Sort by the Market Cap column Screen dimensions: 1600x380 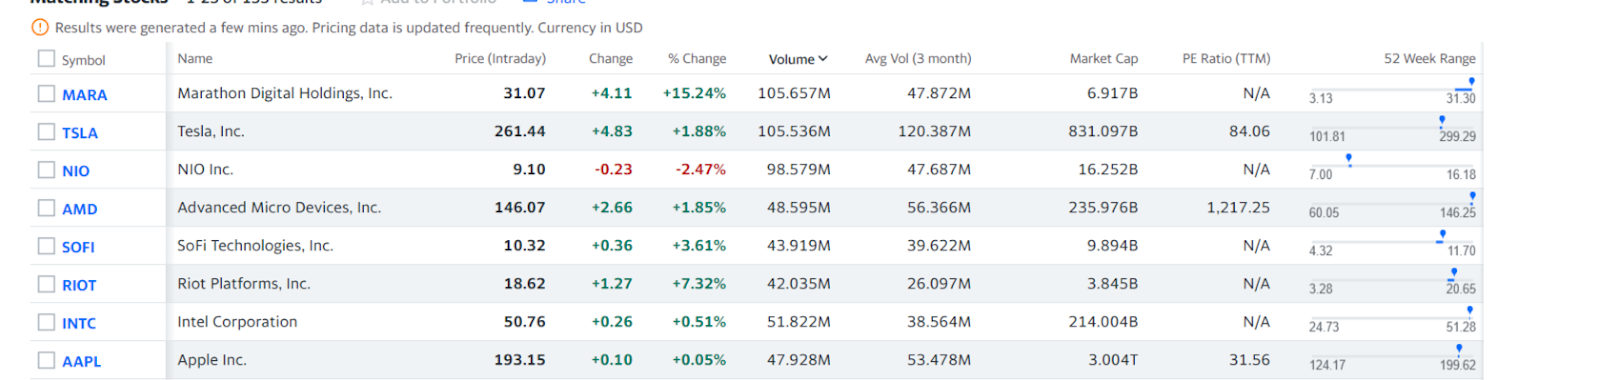[x=1104, y=59]
